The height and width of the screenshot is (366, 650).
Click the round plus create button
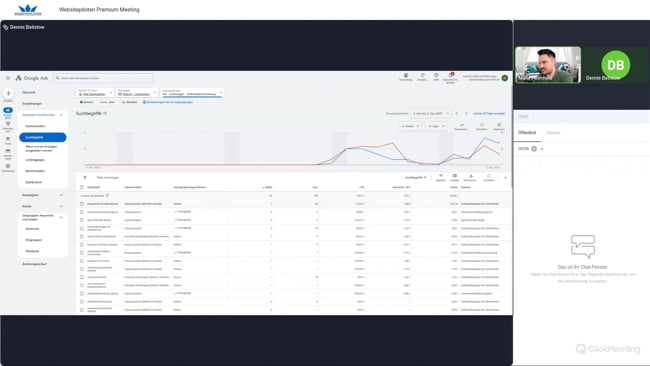pos(8,93)
